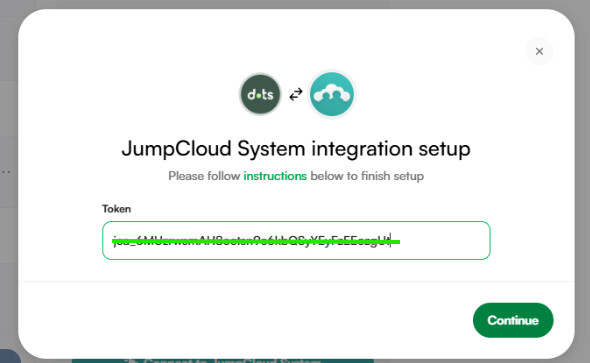Click the Token field label
This screenshot has height=363, width=590.
click(x=117, y=209)
